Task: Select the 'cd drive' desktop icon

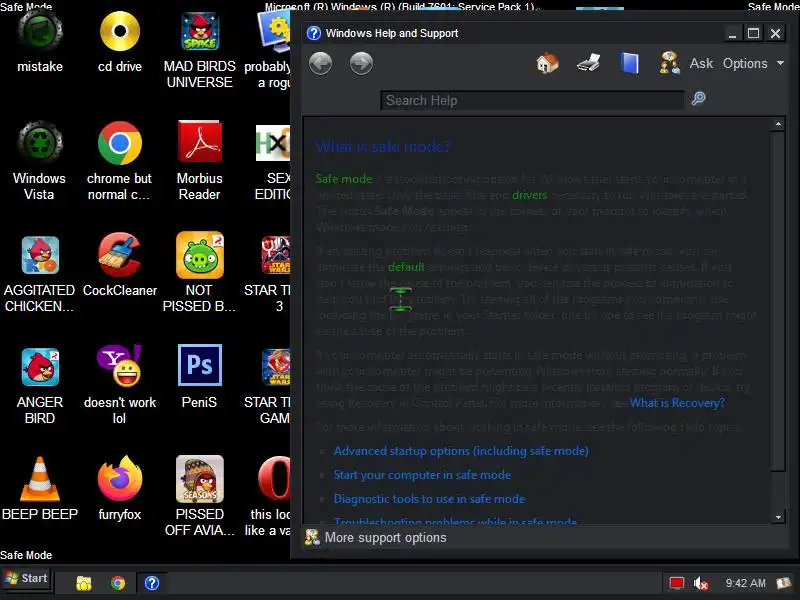Action: [x=120, y=32]
